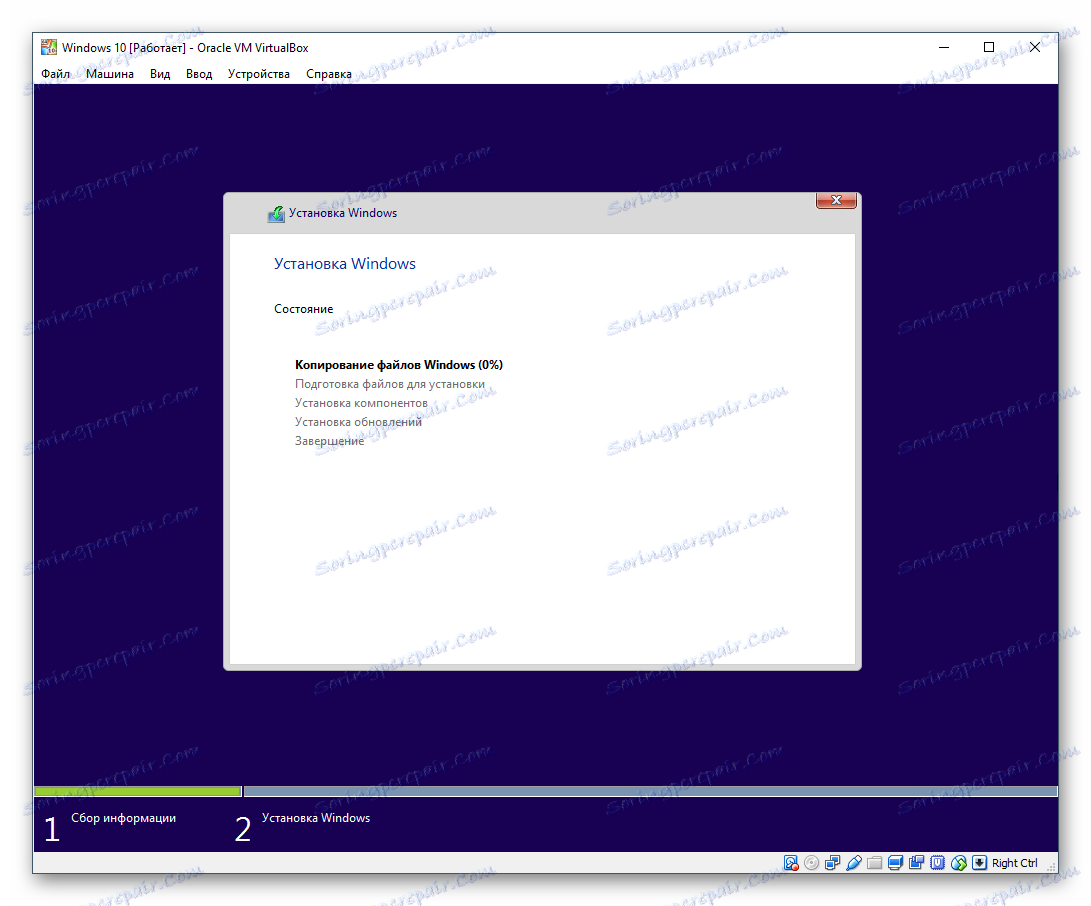Open the Вид menu
The image size is (1091, 906).
tap(160, 74)
